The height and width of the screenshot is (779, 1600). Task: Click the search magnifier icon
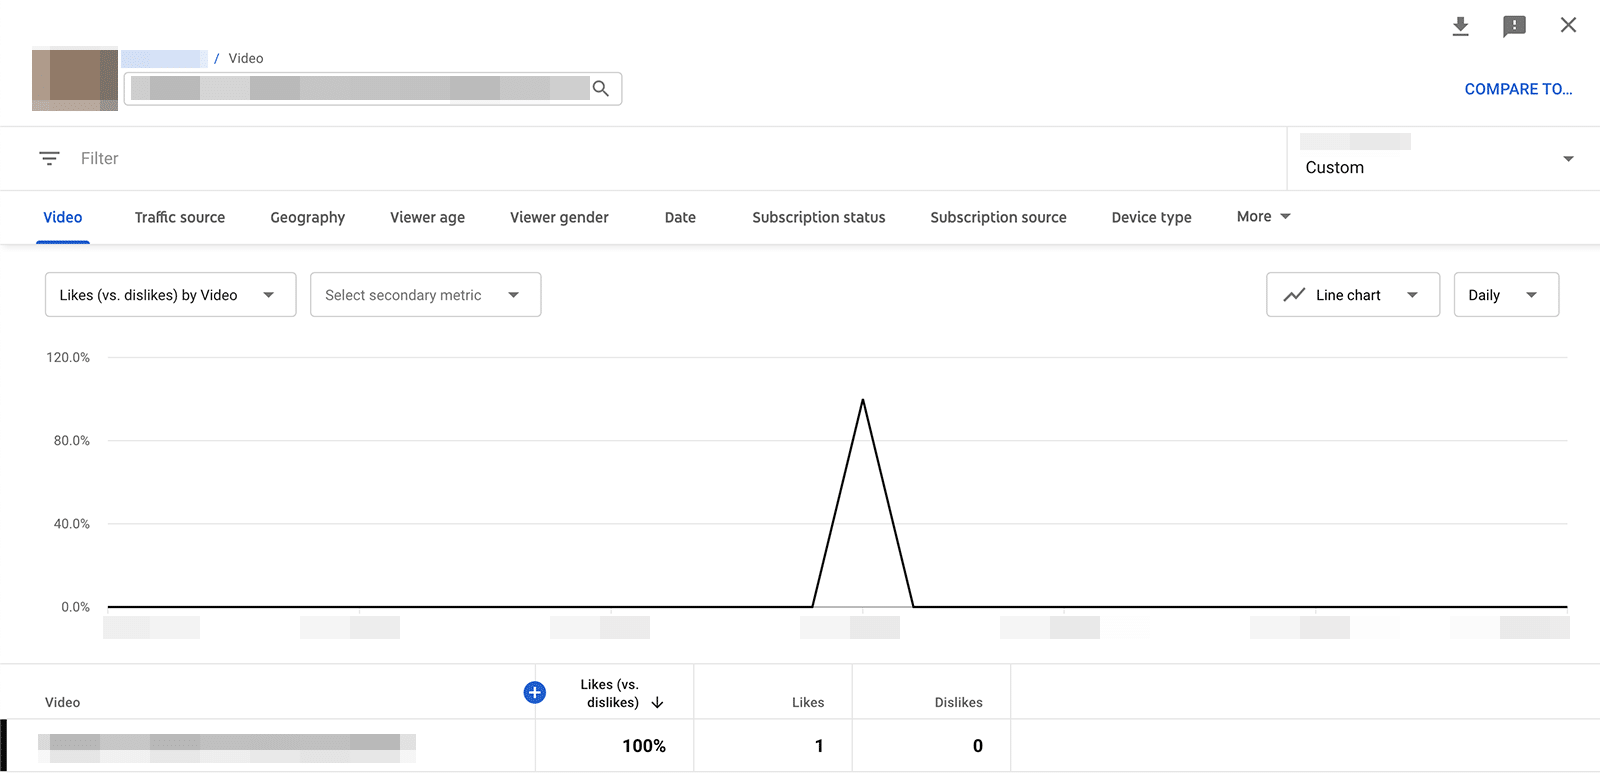pyautogui.click(x=601, y=89)
